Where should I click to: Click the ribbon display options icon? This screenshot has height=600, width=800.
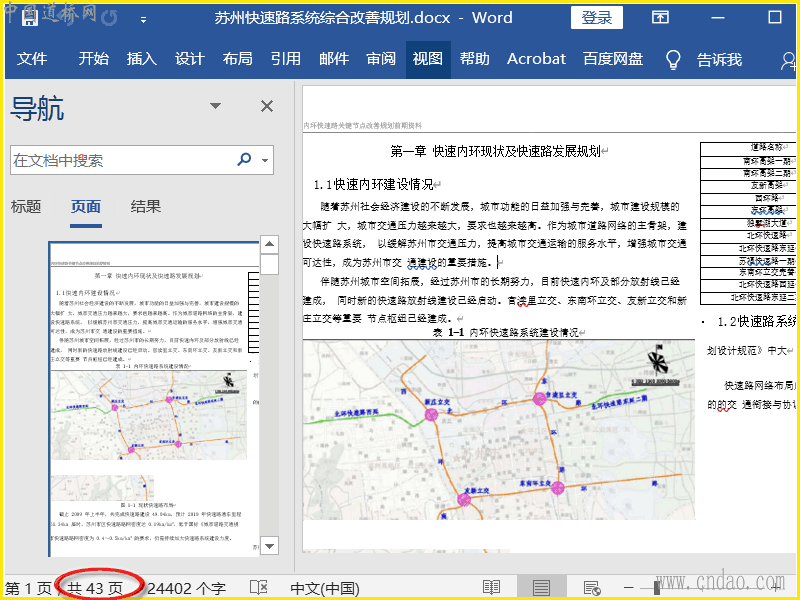coord(660,18)
